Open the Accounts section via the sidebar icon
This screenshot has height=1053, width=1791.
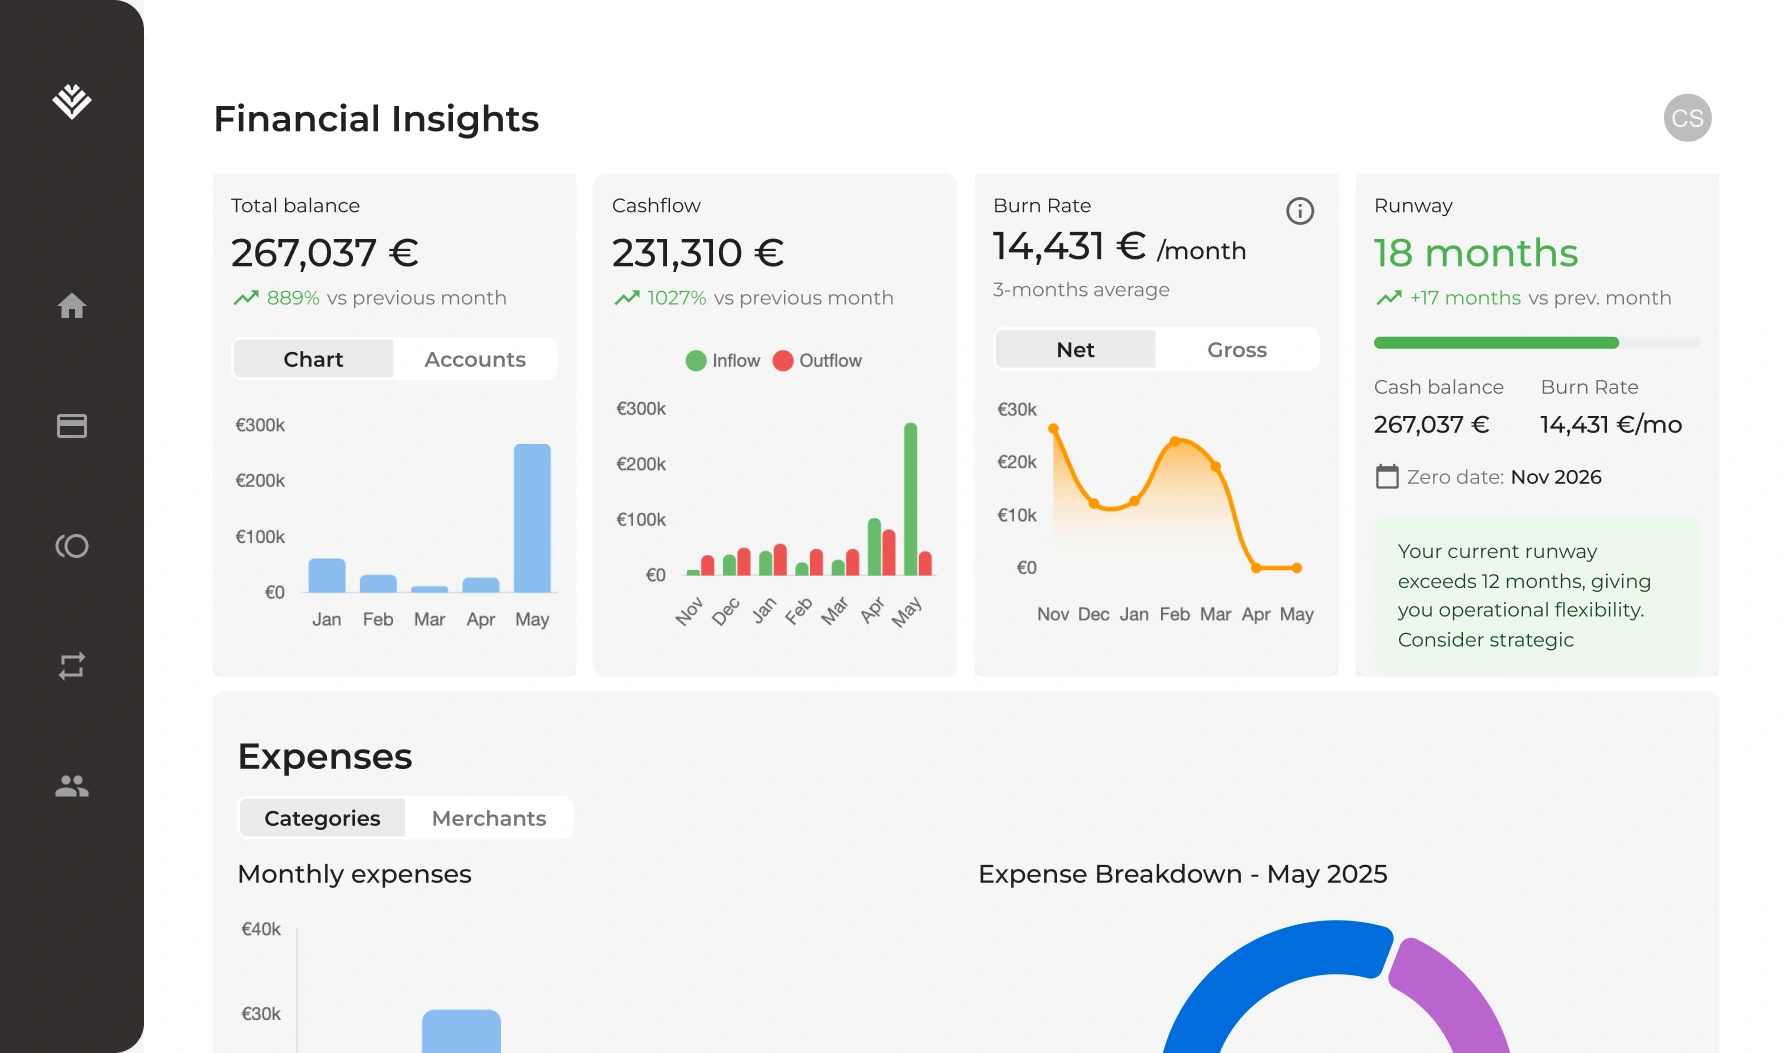point(71,546)
